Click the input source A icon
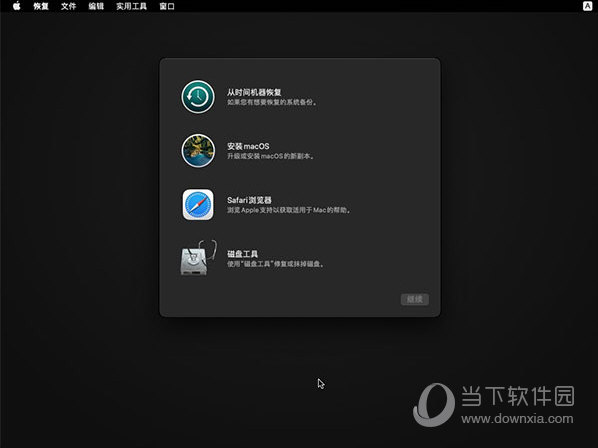Screen dimensions: 598x448 pyautogui.click(x=588, y=6)
